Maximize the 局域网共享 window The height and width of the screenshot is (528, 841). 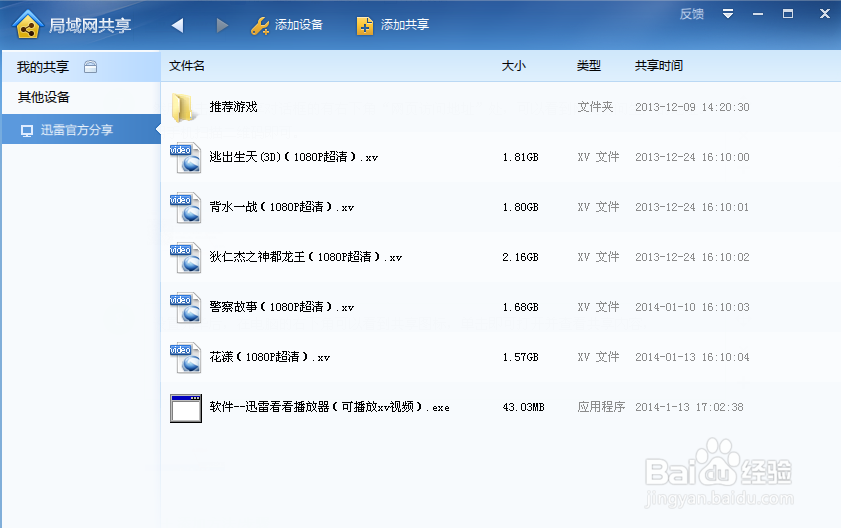(x=788, y=14)
